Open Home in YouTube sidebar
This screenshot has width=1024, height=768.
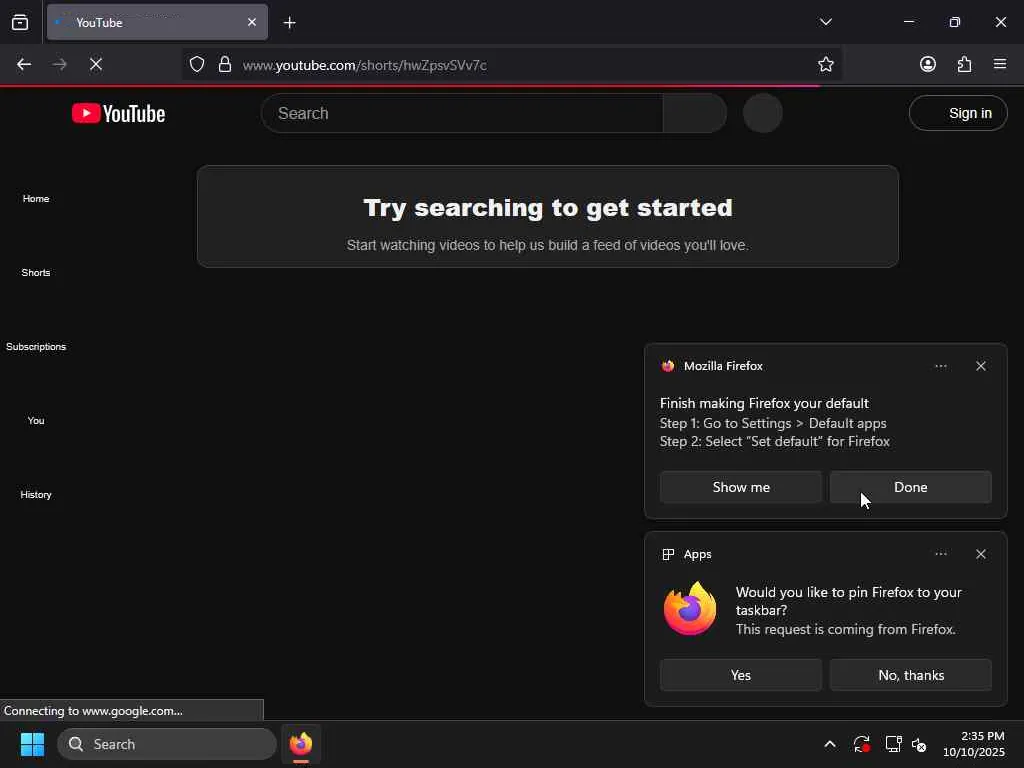pos(36,199)
